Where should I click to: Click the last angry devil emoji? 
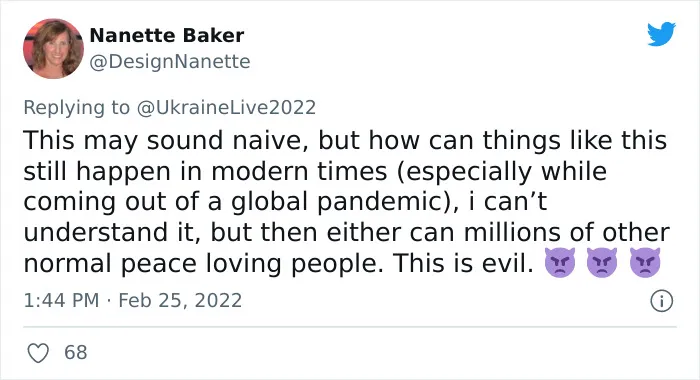pyautogui.click(x=645, y=263)
